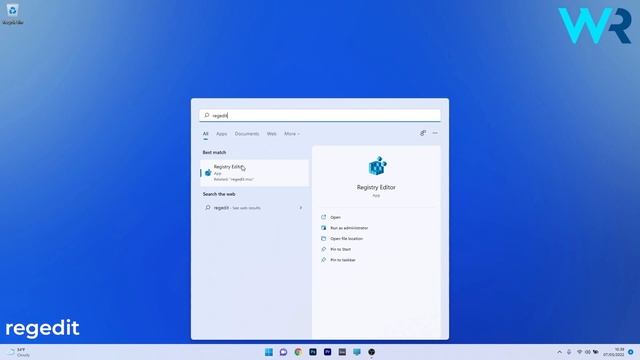Open the black circular taskbar app
Image resolution: width=640 pixels, height=360 pixels.
click(371, 352)
